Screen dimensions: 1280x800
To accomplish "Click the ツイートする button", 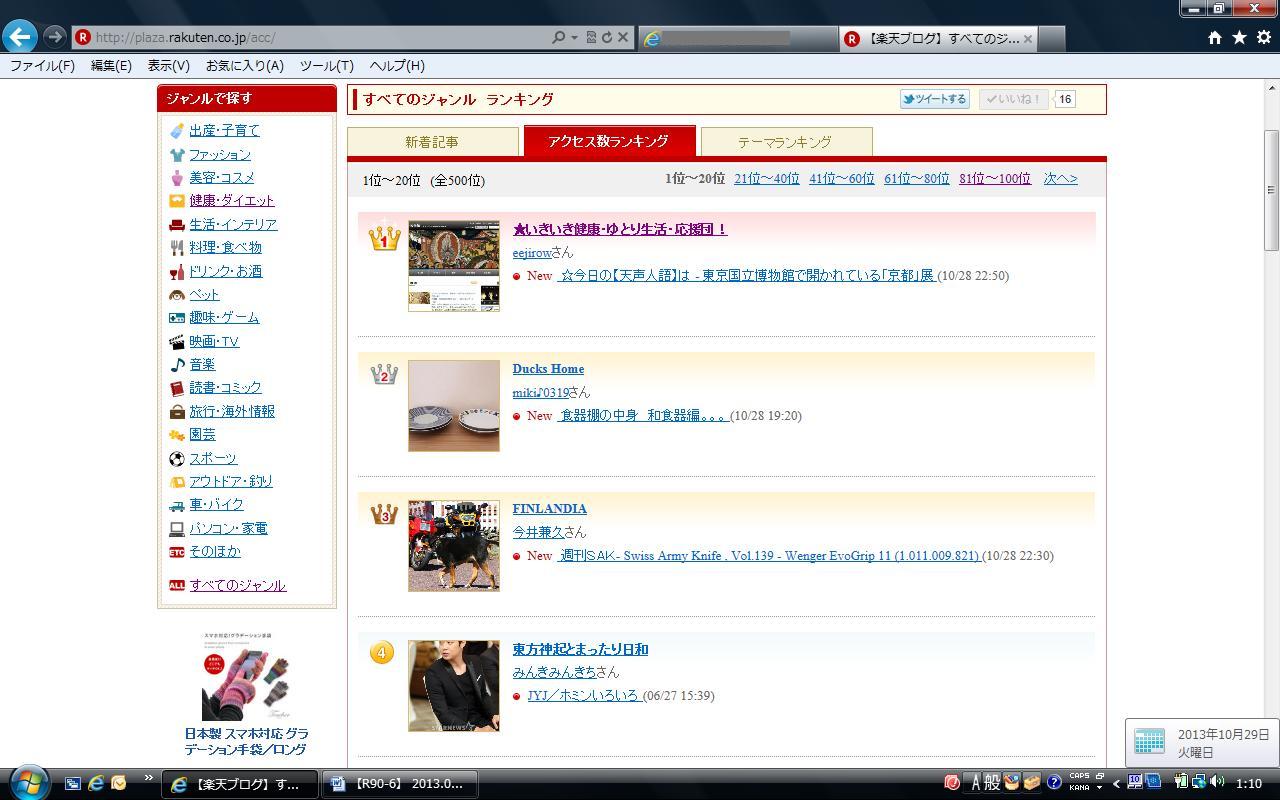I will (934, 99).
